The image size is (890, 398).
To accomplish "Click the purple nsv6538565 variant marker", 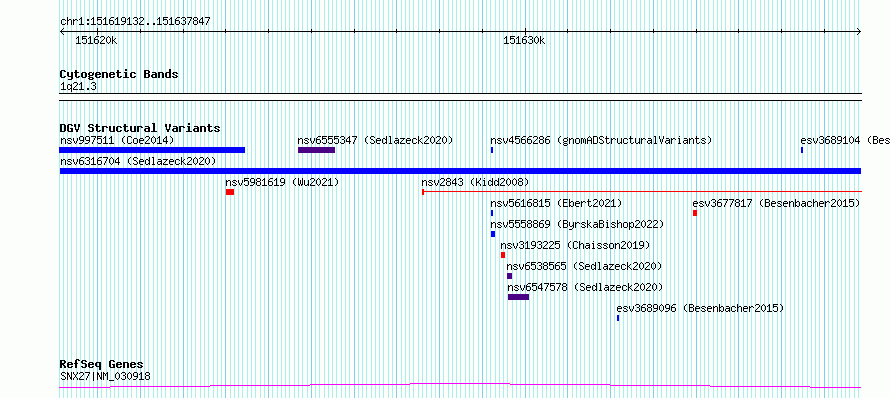I will [x=510, y=276].
